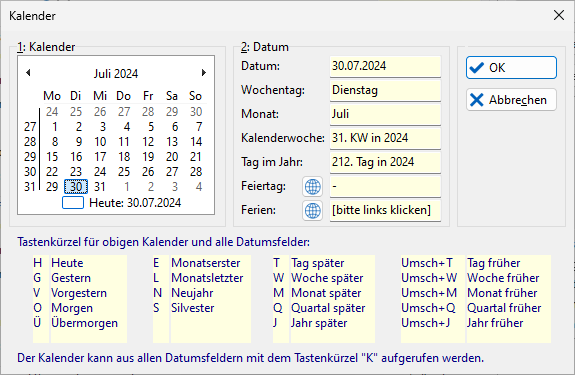
Task: Close the Kalender dialog window
Action: (x=559, y=15)
